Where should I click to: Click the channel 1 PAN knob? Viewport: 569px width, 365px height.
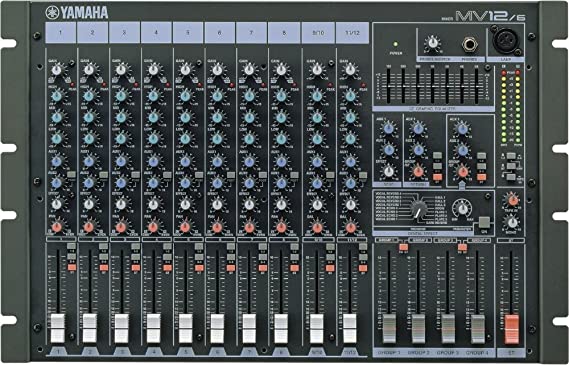56,227
